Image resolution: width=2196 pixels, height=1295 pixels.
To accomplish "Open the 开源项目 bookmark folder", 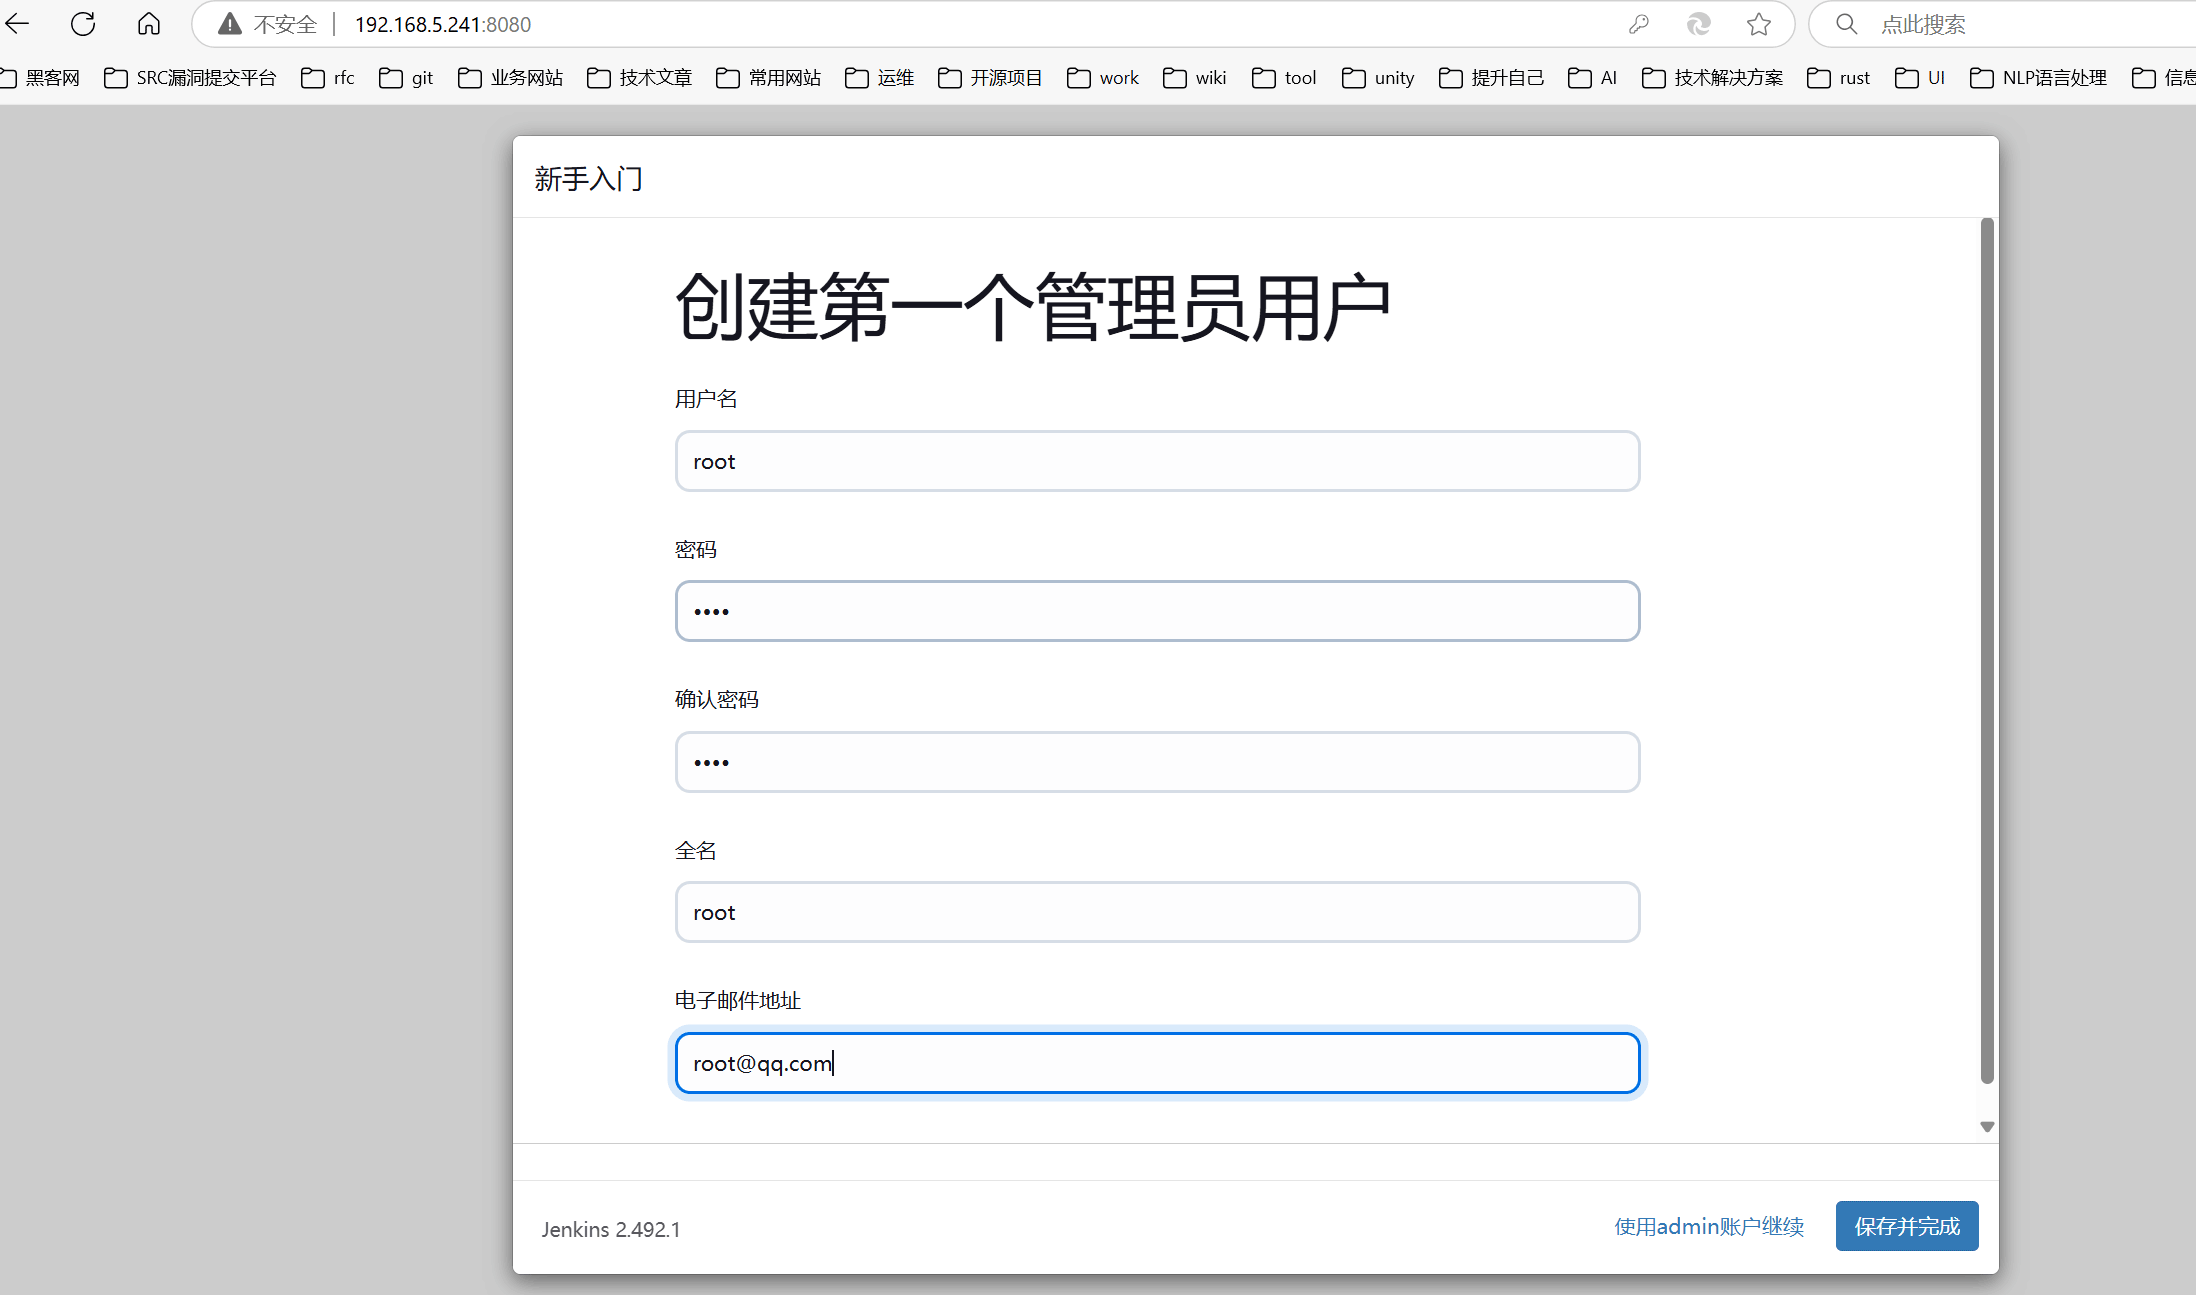I will click(990, 78).
